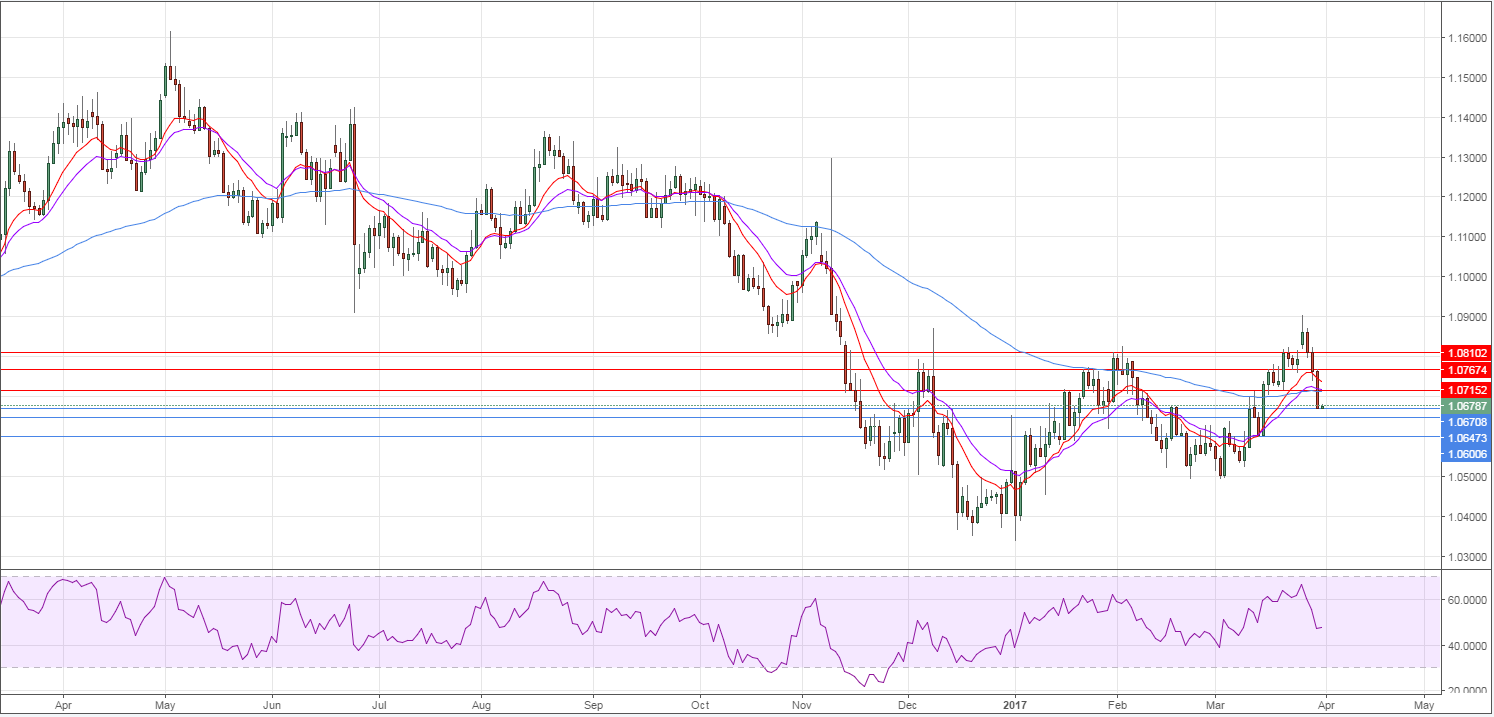Click the Jul marker on the date axis
This screenshot has width=1494, height=717.
tap(379, 704)
